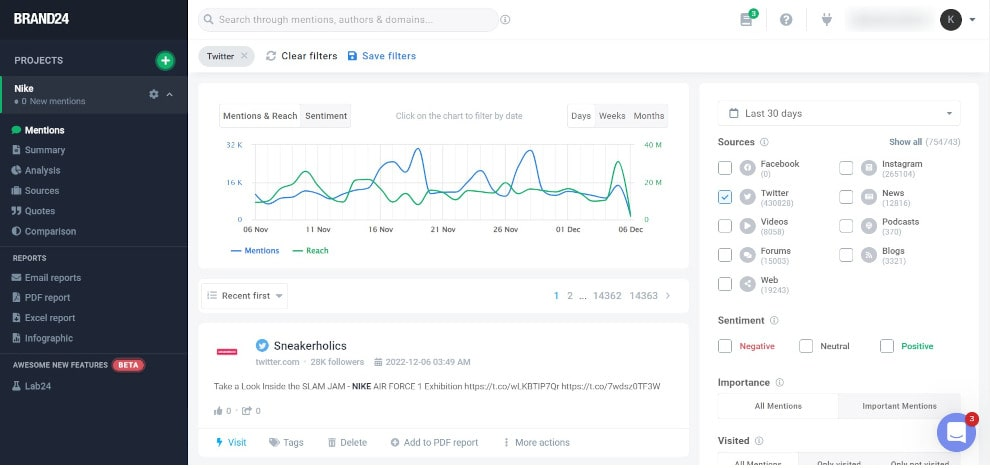Click the green add project plus icon
Image resolution: width=990 pixels, height=468 pixels.
165,61
